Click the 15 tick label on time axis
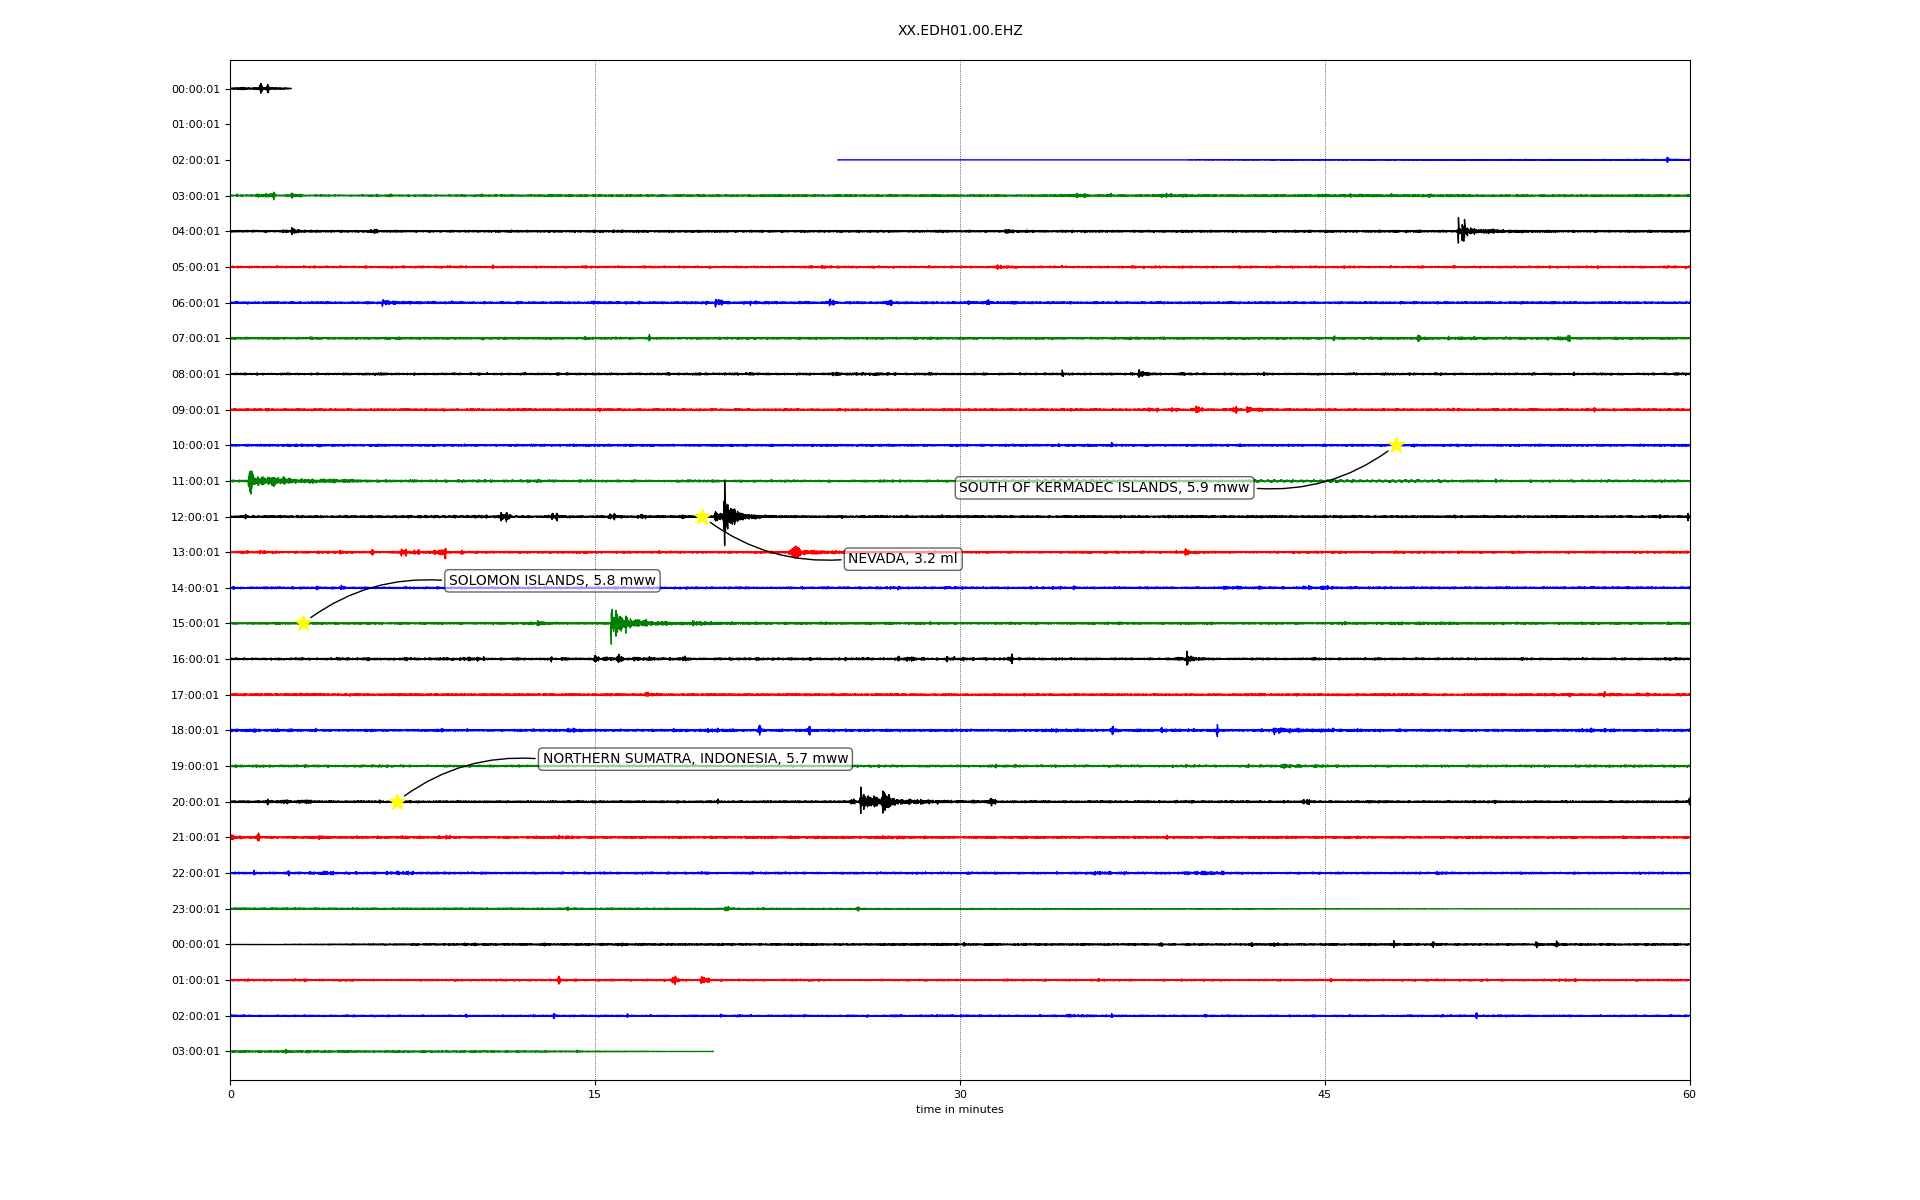The width and height of the screenshot is (1920, 1200). point(595,1094)
